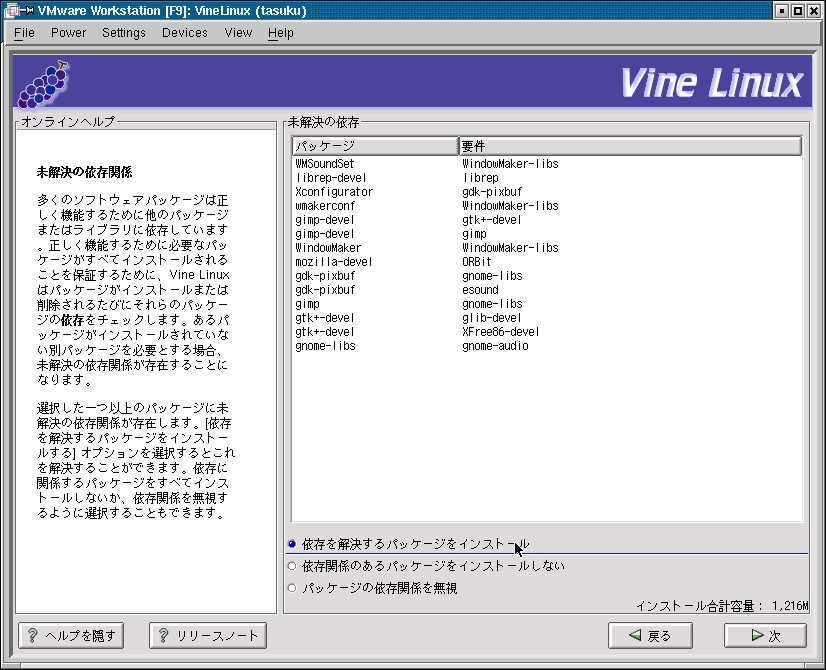Maximize the VMware Workstation window
Image resolution: width=826 pixels, height=670 pixels.
point(797,11)
